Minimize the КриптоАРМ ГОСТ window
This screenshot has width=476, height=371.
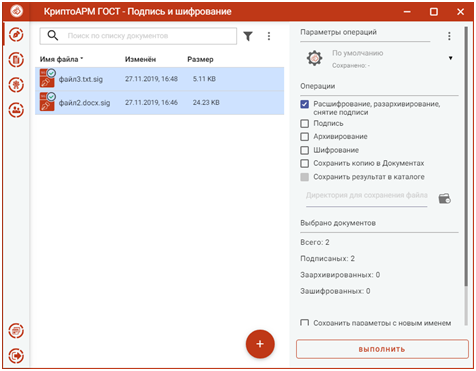(407, 12)
